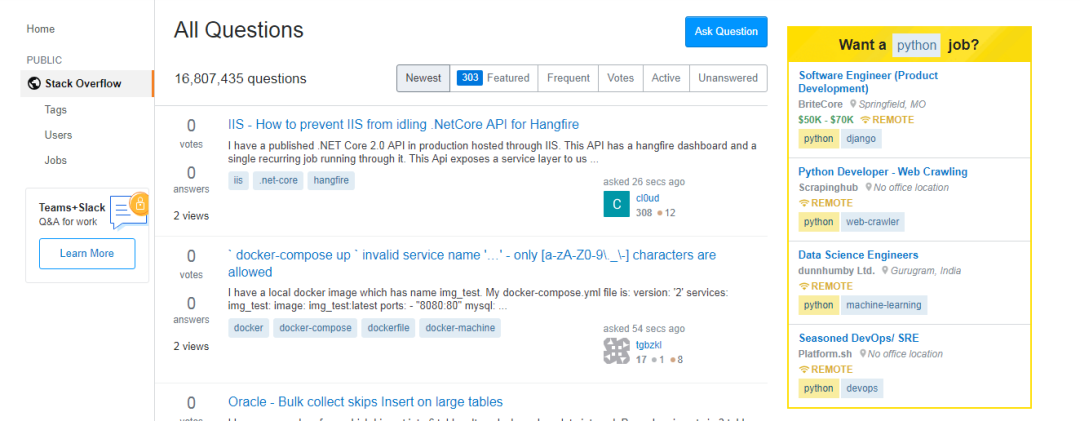This screenshot has height=421, width=1080.
Task: Click the 16,807,435 questions count
Action: 240,79
